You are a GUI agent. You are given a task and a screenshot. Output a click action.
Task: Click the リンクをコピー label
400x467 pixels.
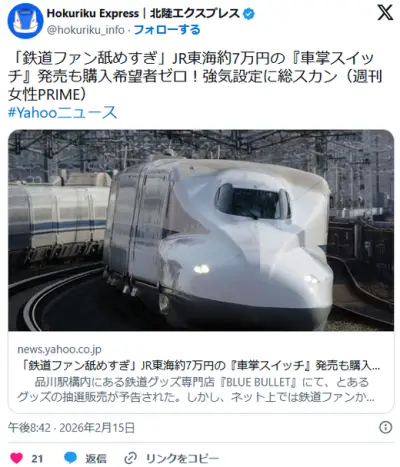183,459
